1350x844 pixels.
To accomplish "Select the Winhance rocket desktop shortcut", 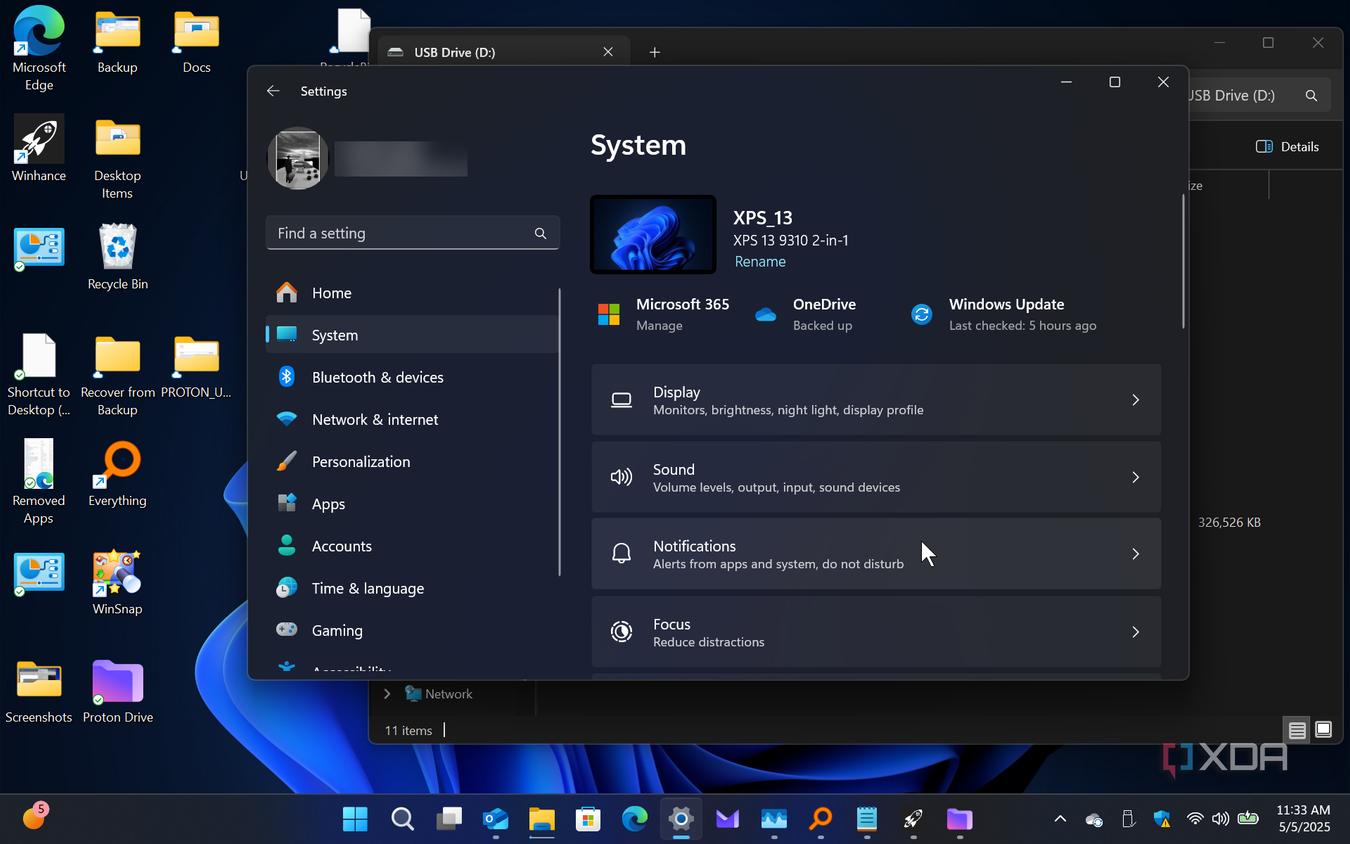I will coord(39,148).
